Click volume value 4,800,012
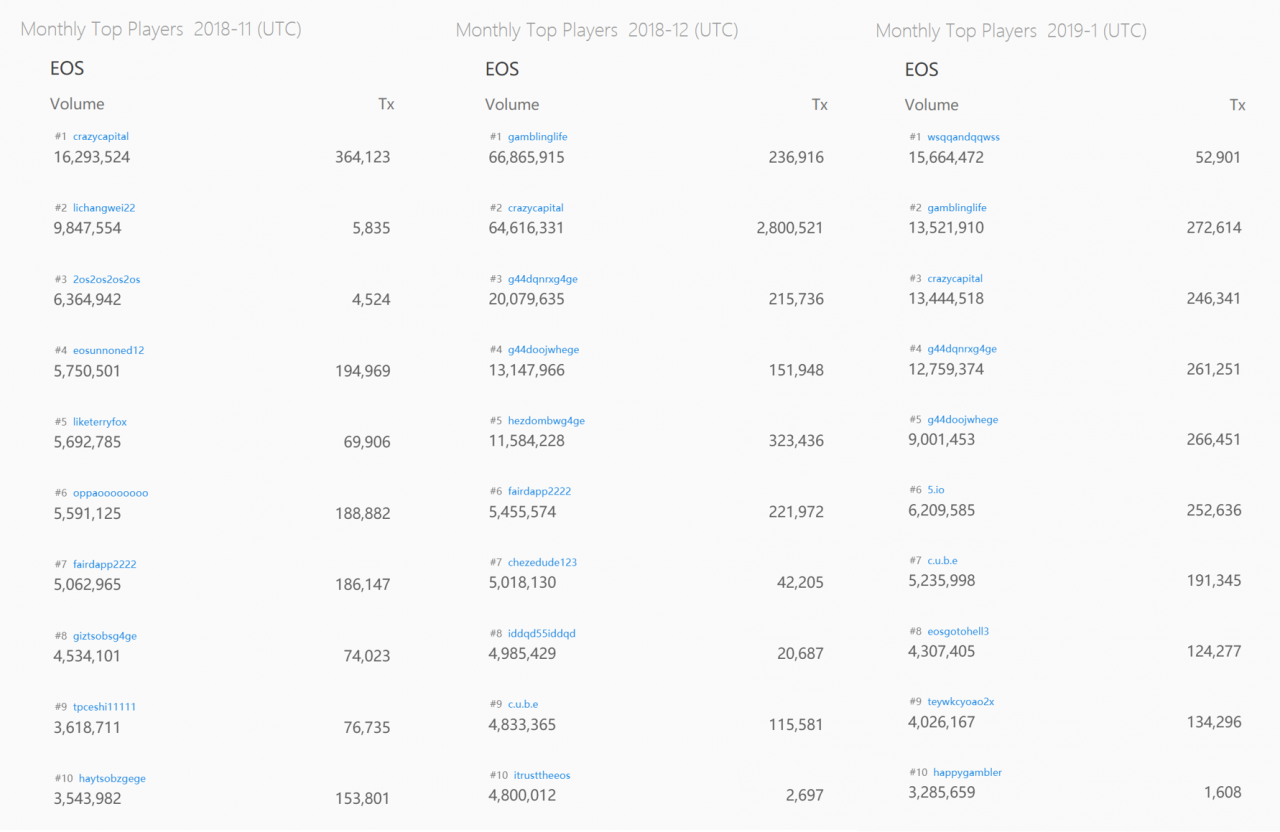Screen dimensions: 1280x832 (x=522, y=796)
